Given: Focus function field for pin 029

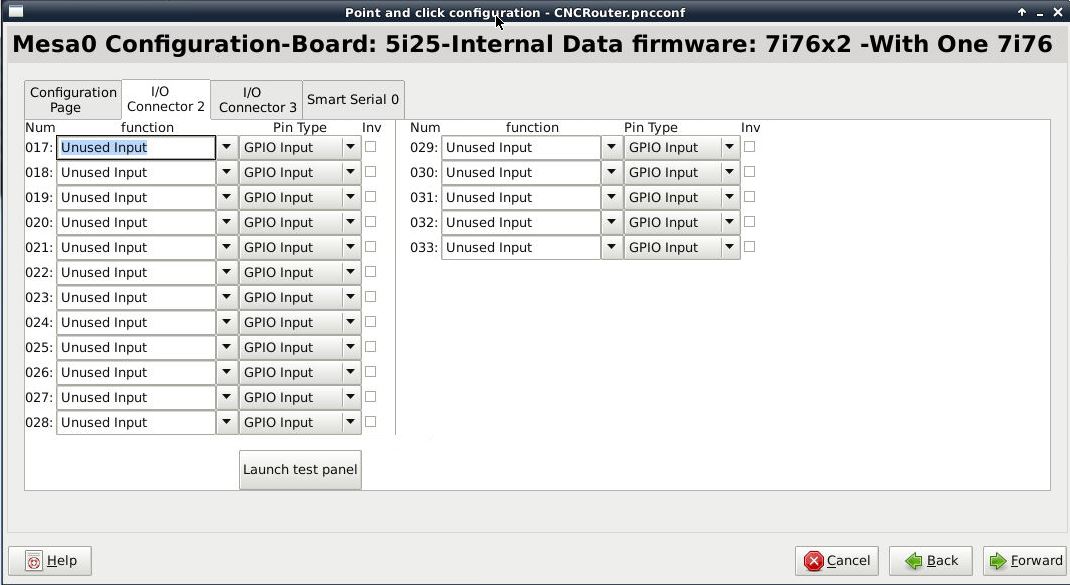Looking at the screenshot, I should (521, 147).
